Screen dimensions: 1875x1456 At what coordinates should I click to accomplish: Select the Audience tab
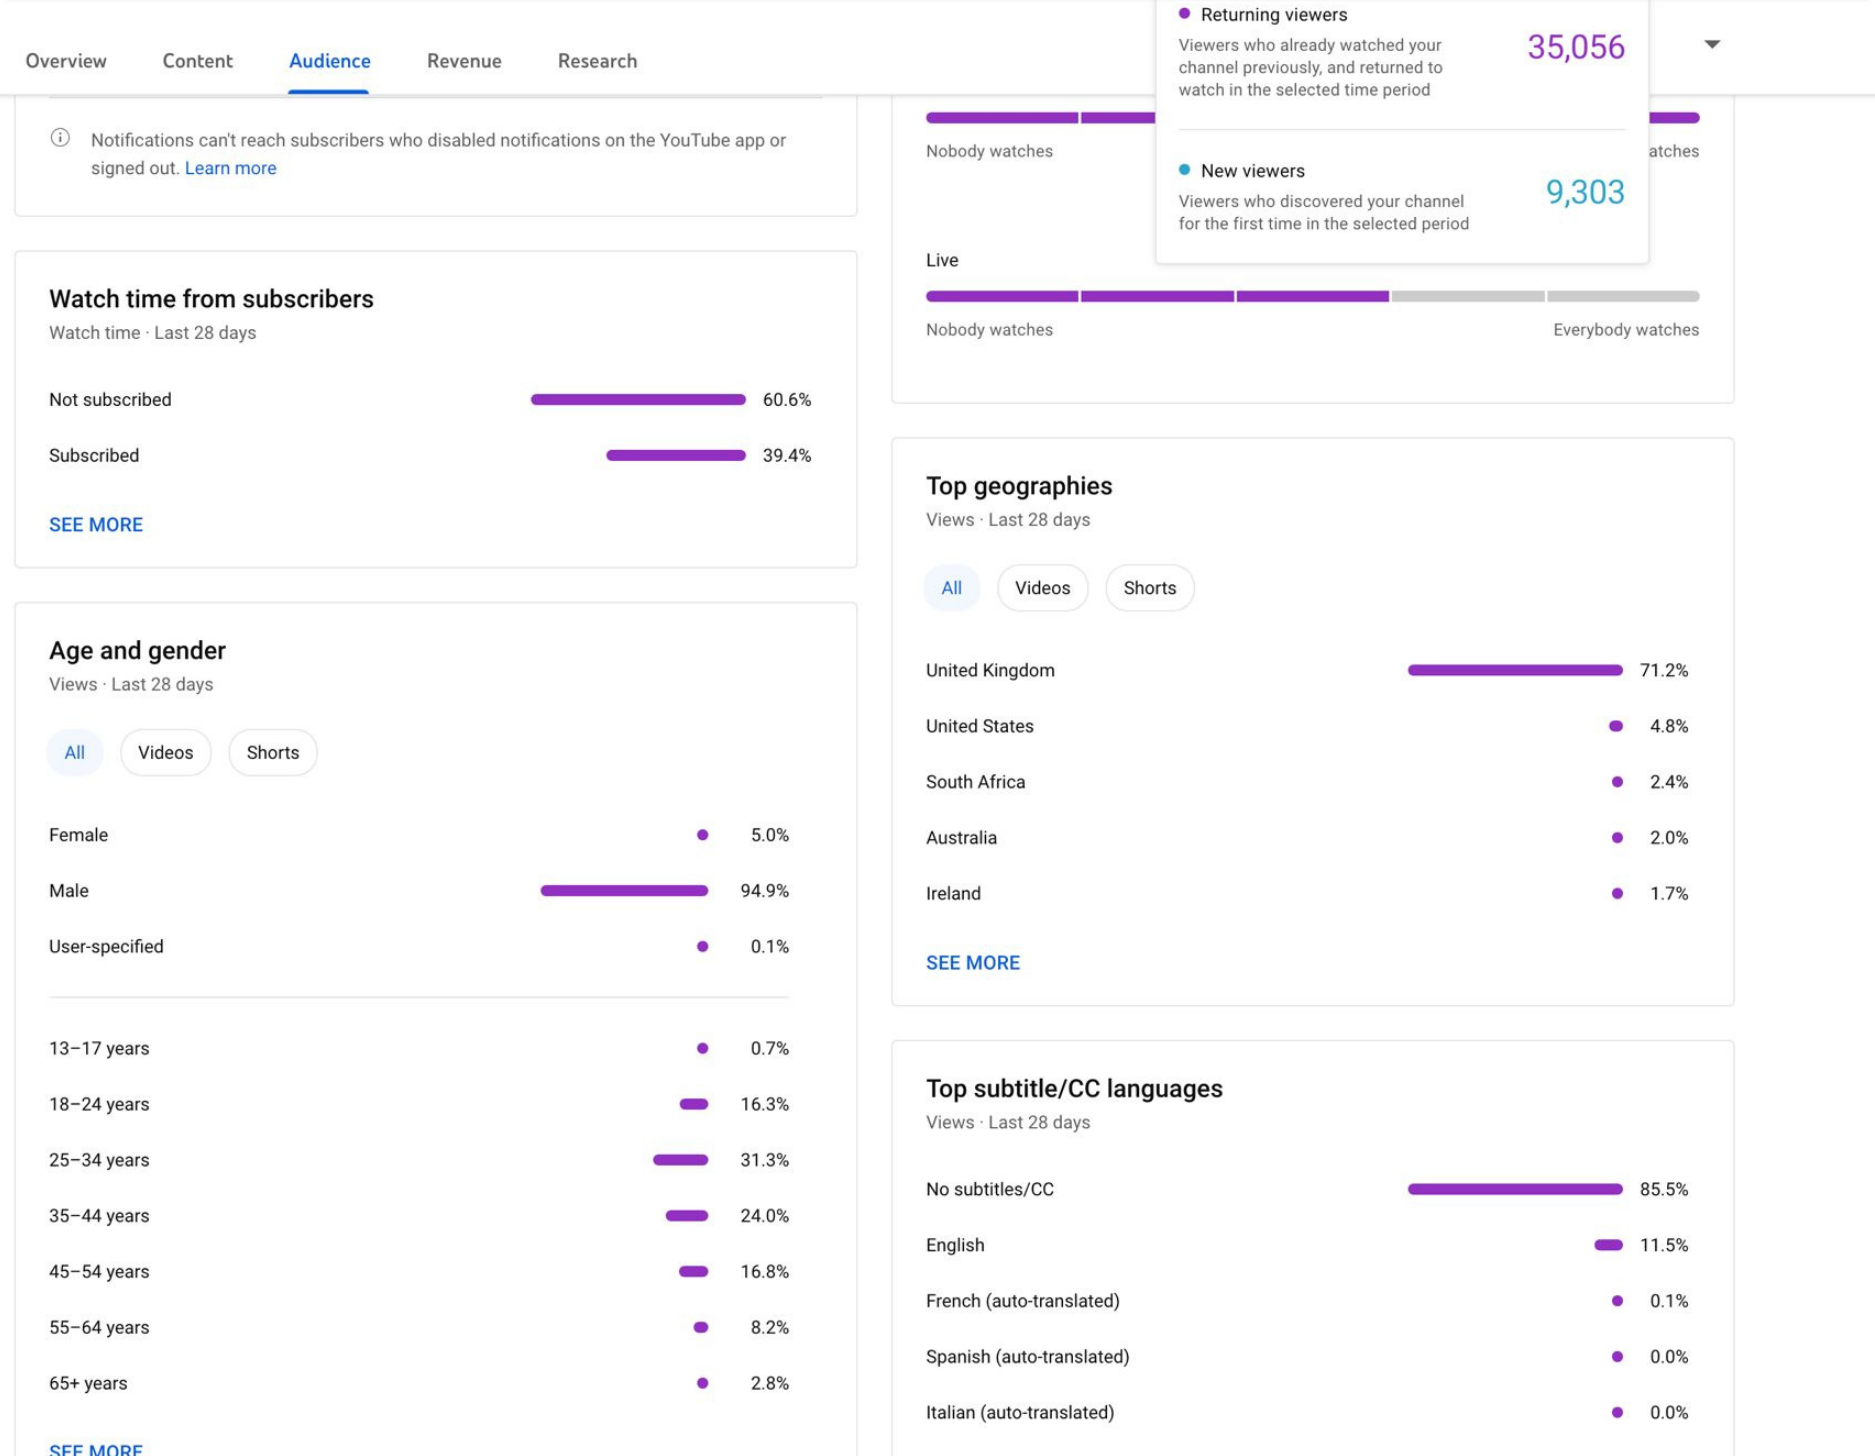[x=329, y=61]
